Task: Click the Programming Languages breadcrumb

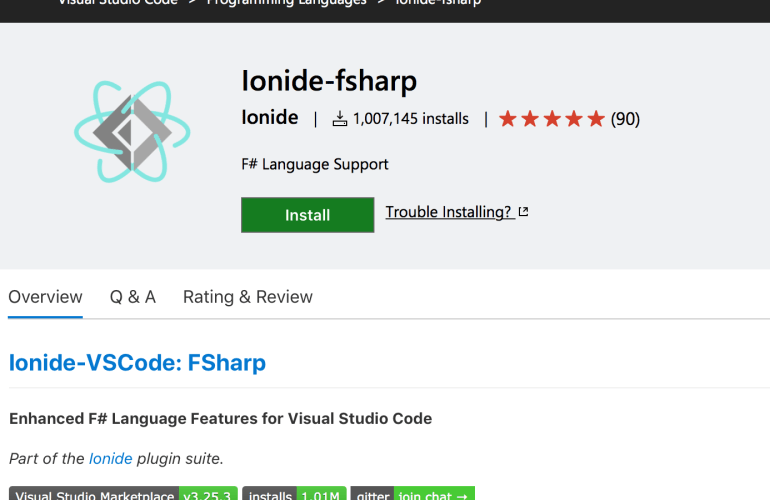Action: tap(286, 3)
